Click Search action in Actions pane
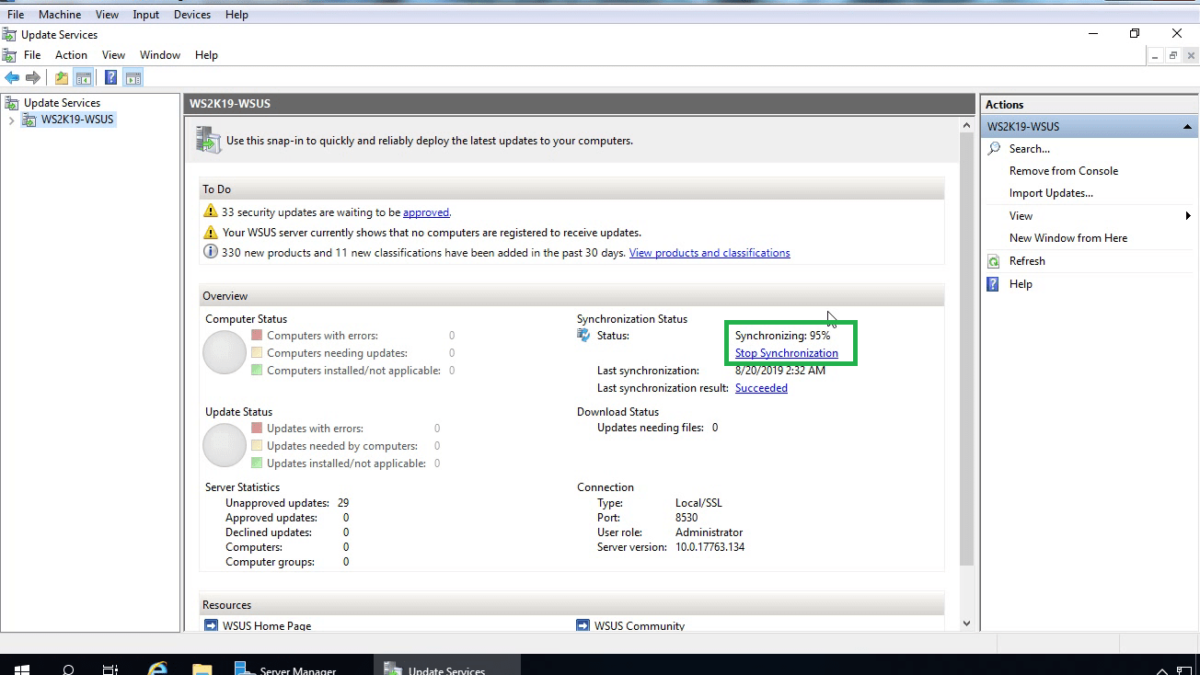 pyautogui.click(x=1029, y=149)
